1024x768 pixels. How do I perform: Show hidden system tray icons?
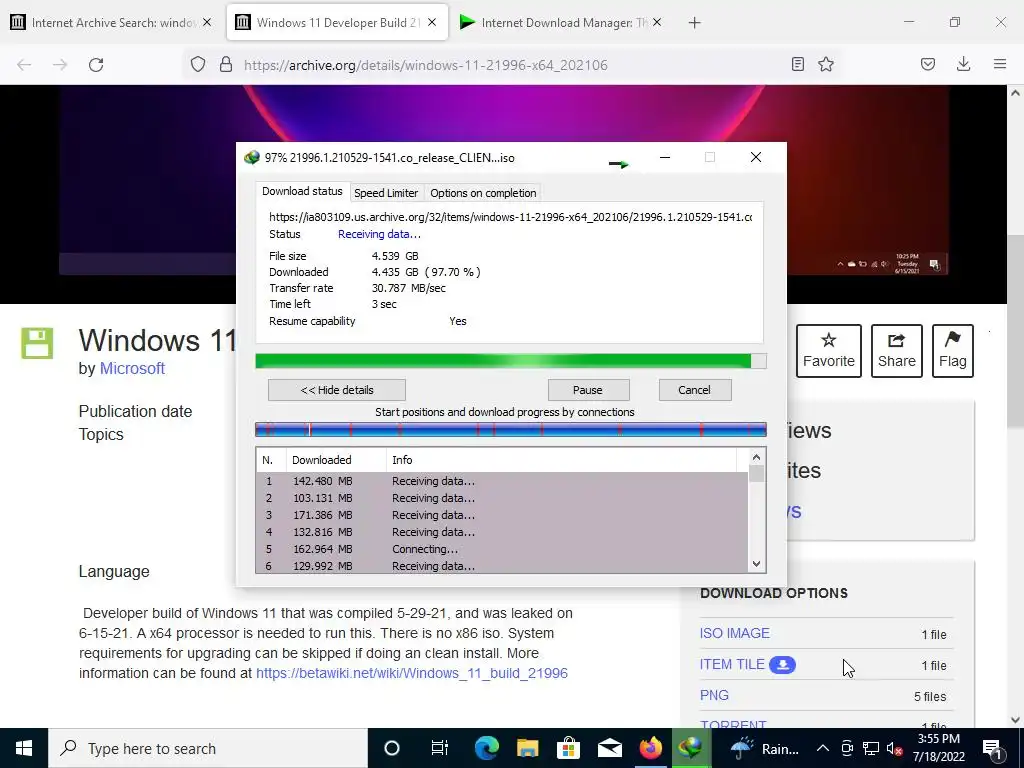point(823,748)
